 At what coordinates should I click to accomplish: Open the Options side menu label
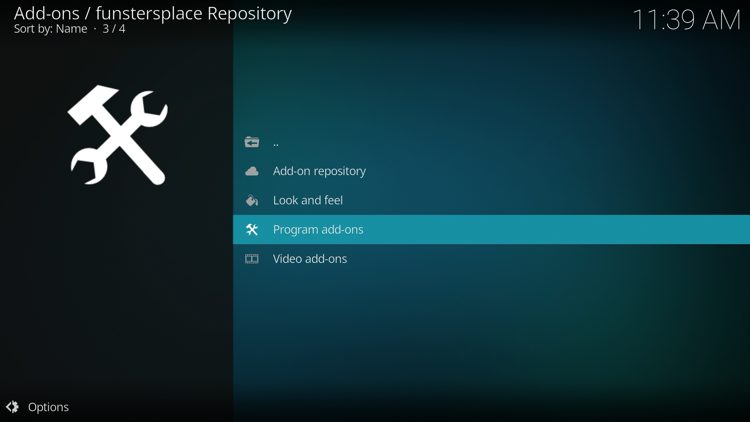[48, 407]
